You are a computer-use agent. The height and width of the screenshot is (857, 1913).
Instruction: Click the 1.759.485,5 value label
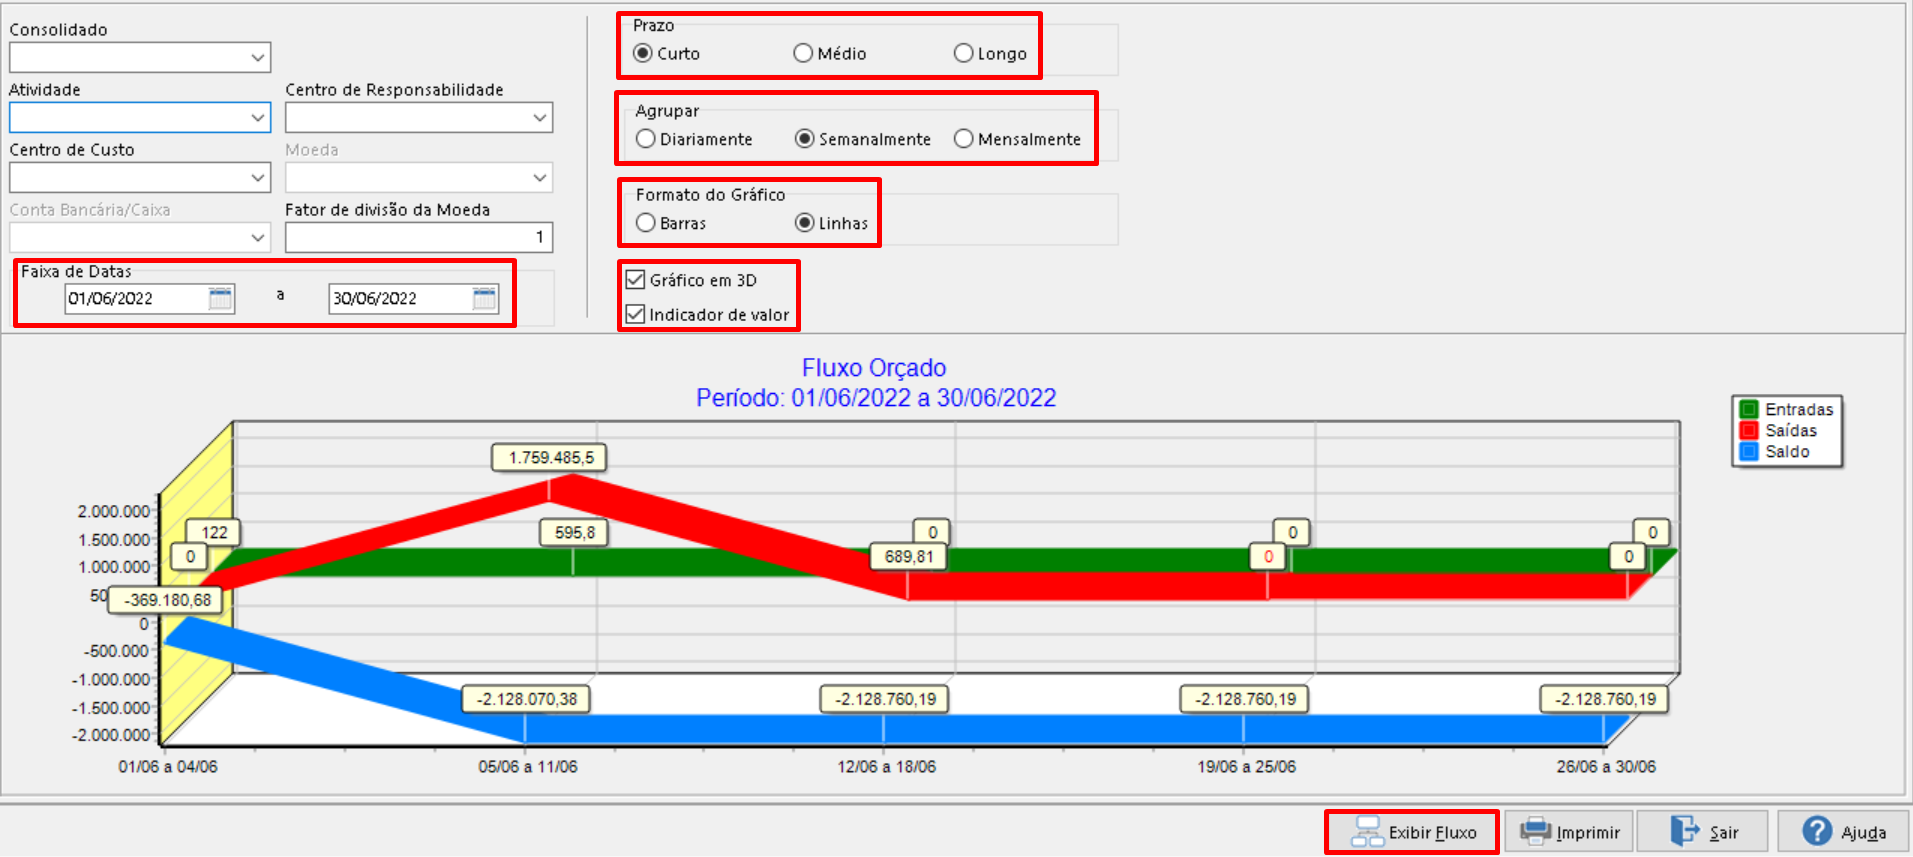[x=550, y=457]
